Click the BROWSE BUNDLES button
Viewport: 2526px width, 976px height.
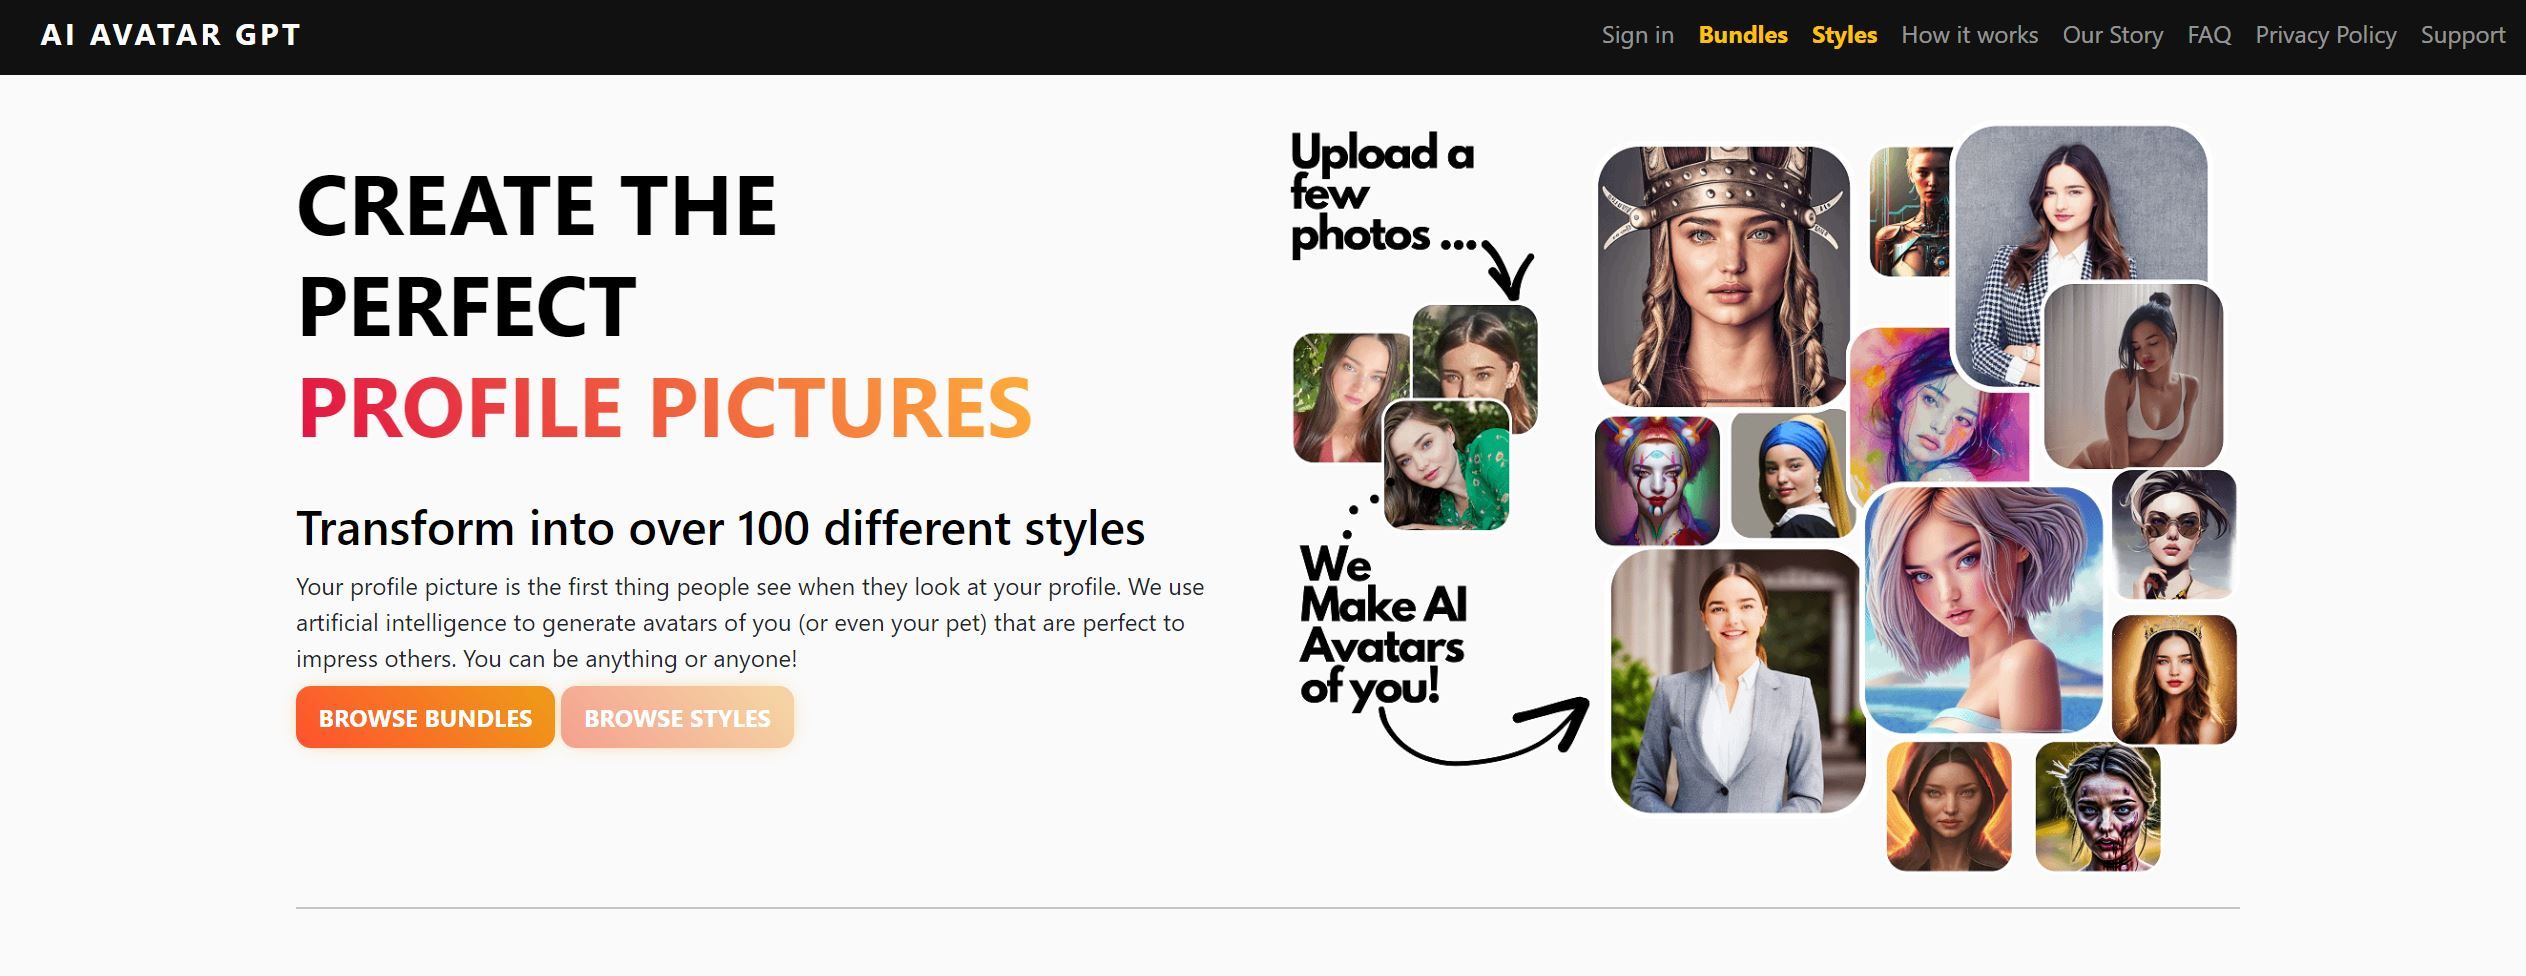[425, 717]
